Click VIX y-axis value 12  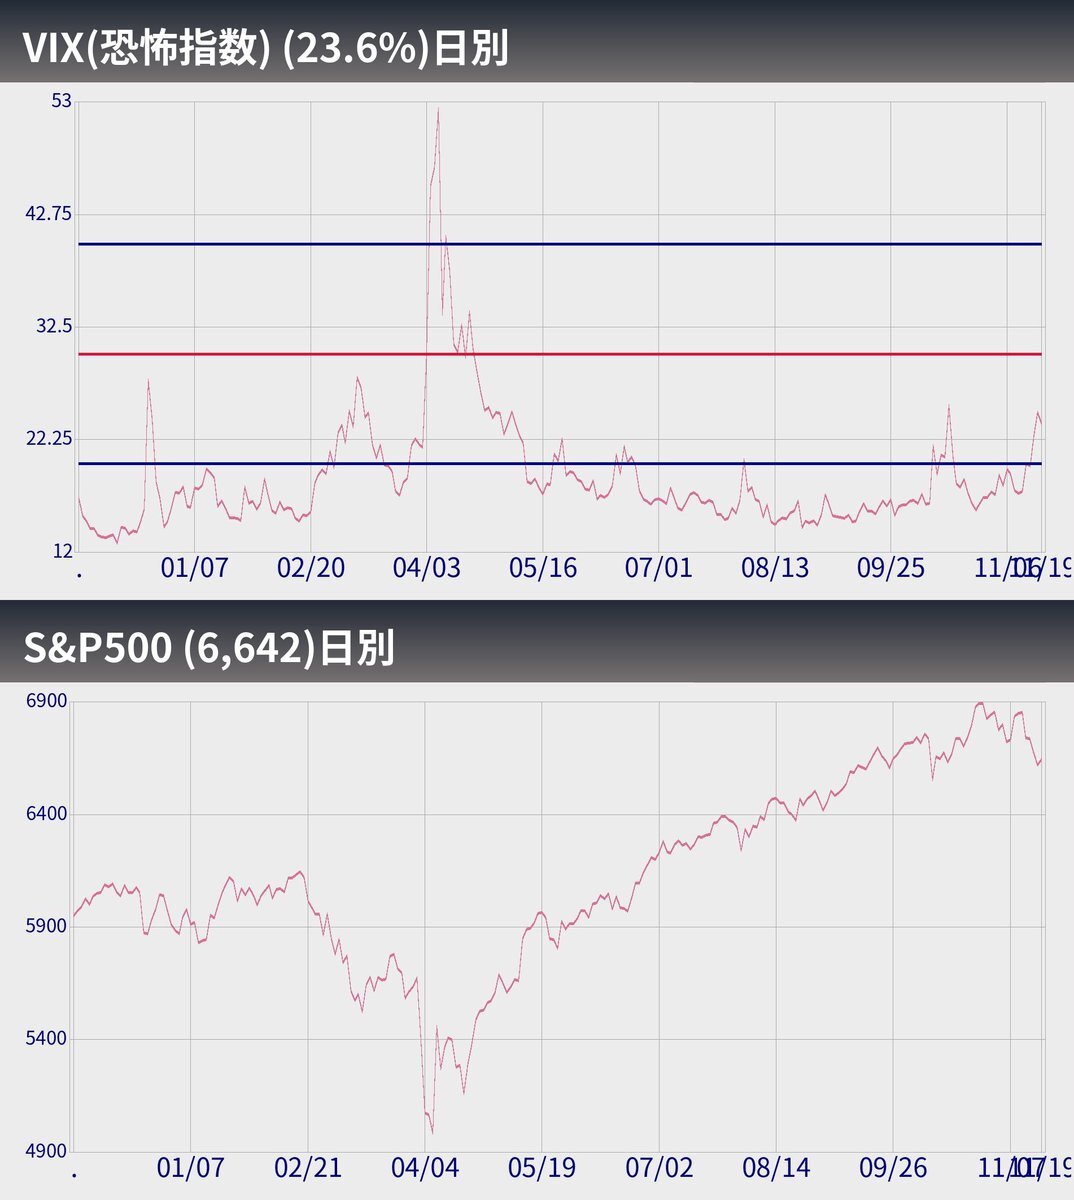point(62,551)
